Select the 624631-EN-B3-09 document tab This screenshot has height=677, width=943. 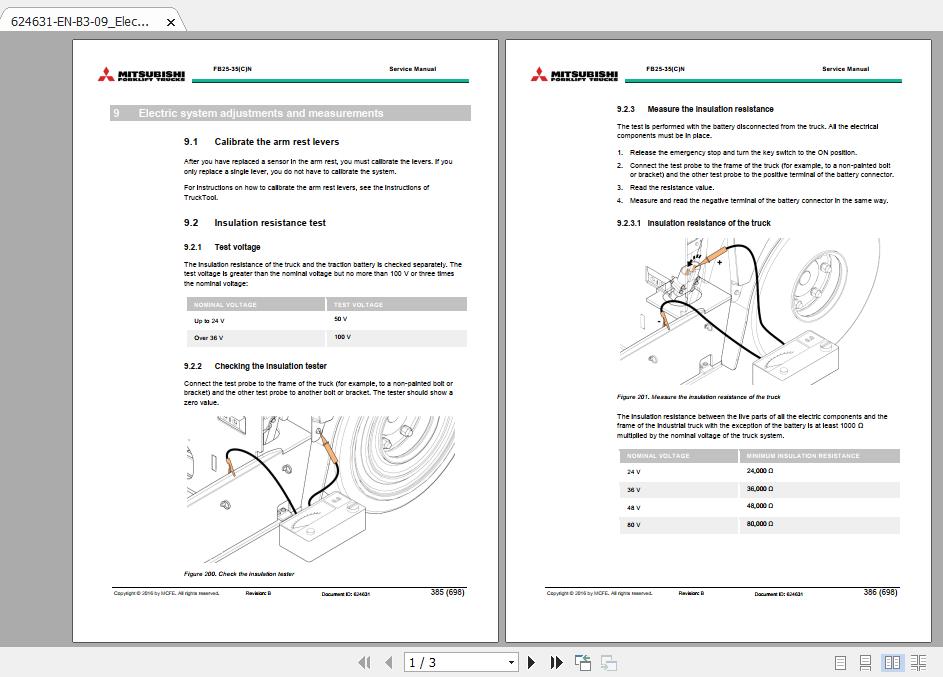80,21
